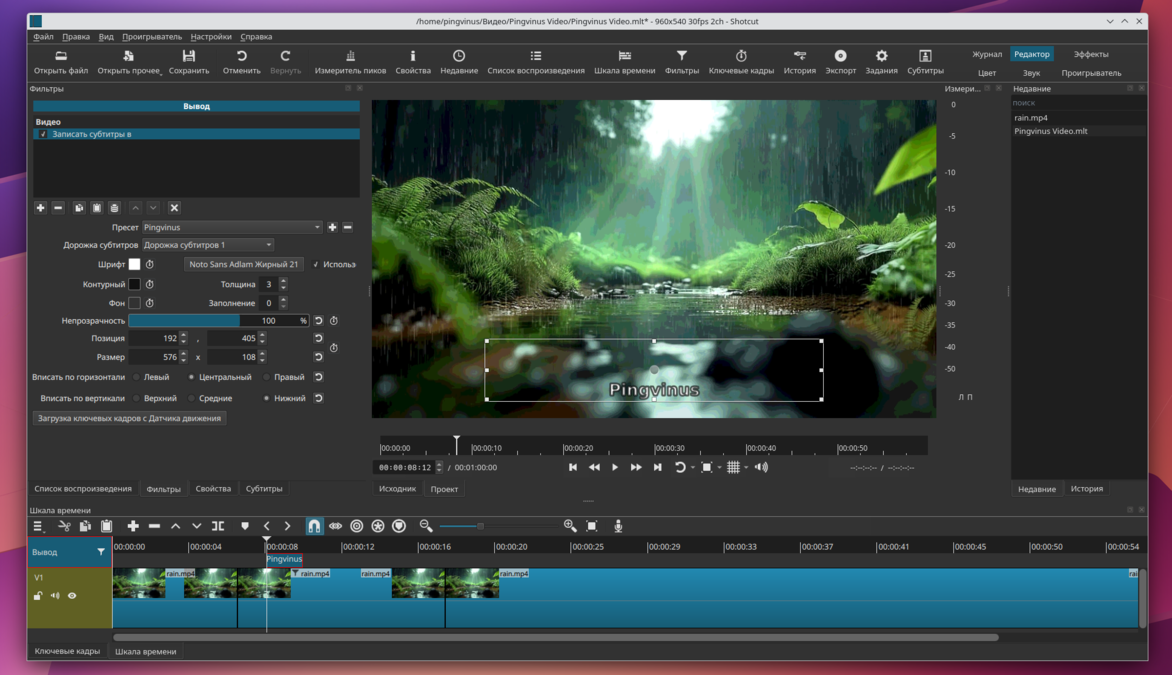Record audio with the microphone icon
1172x675 pixels.
click(x=618, y=526)
